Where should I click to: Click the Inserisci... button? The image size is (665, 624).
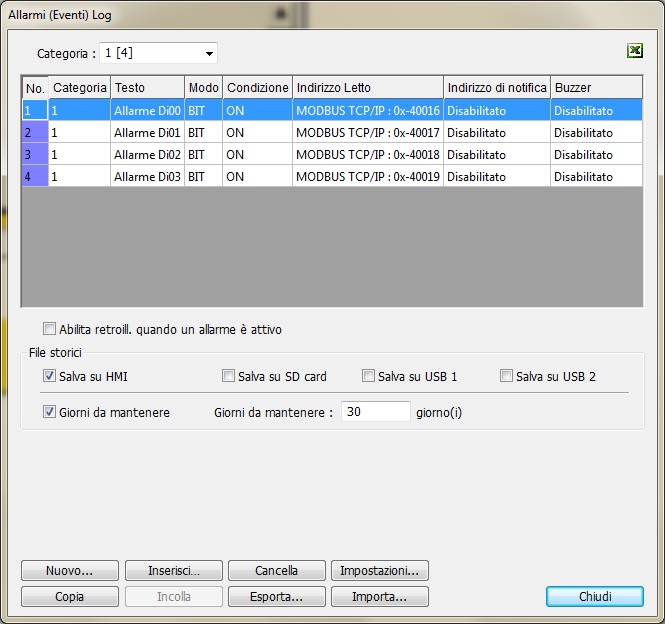coord(173,571)
